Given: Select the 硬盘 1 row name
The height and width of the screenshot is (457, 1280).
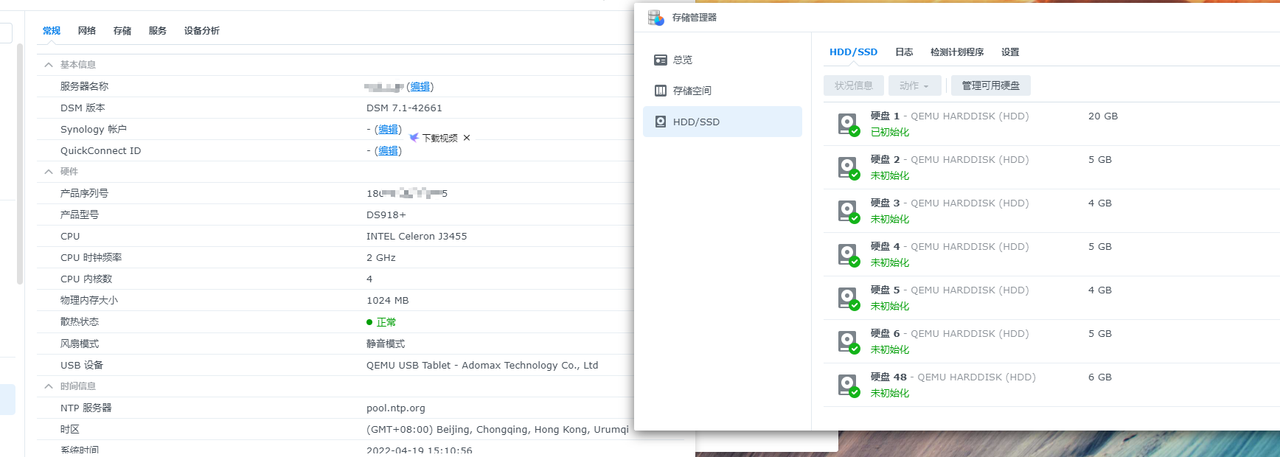Looking at the screenshot, I should tap(885, 116).
